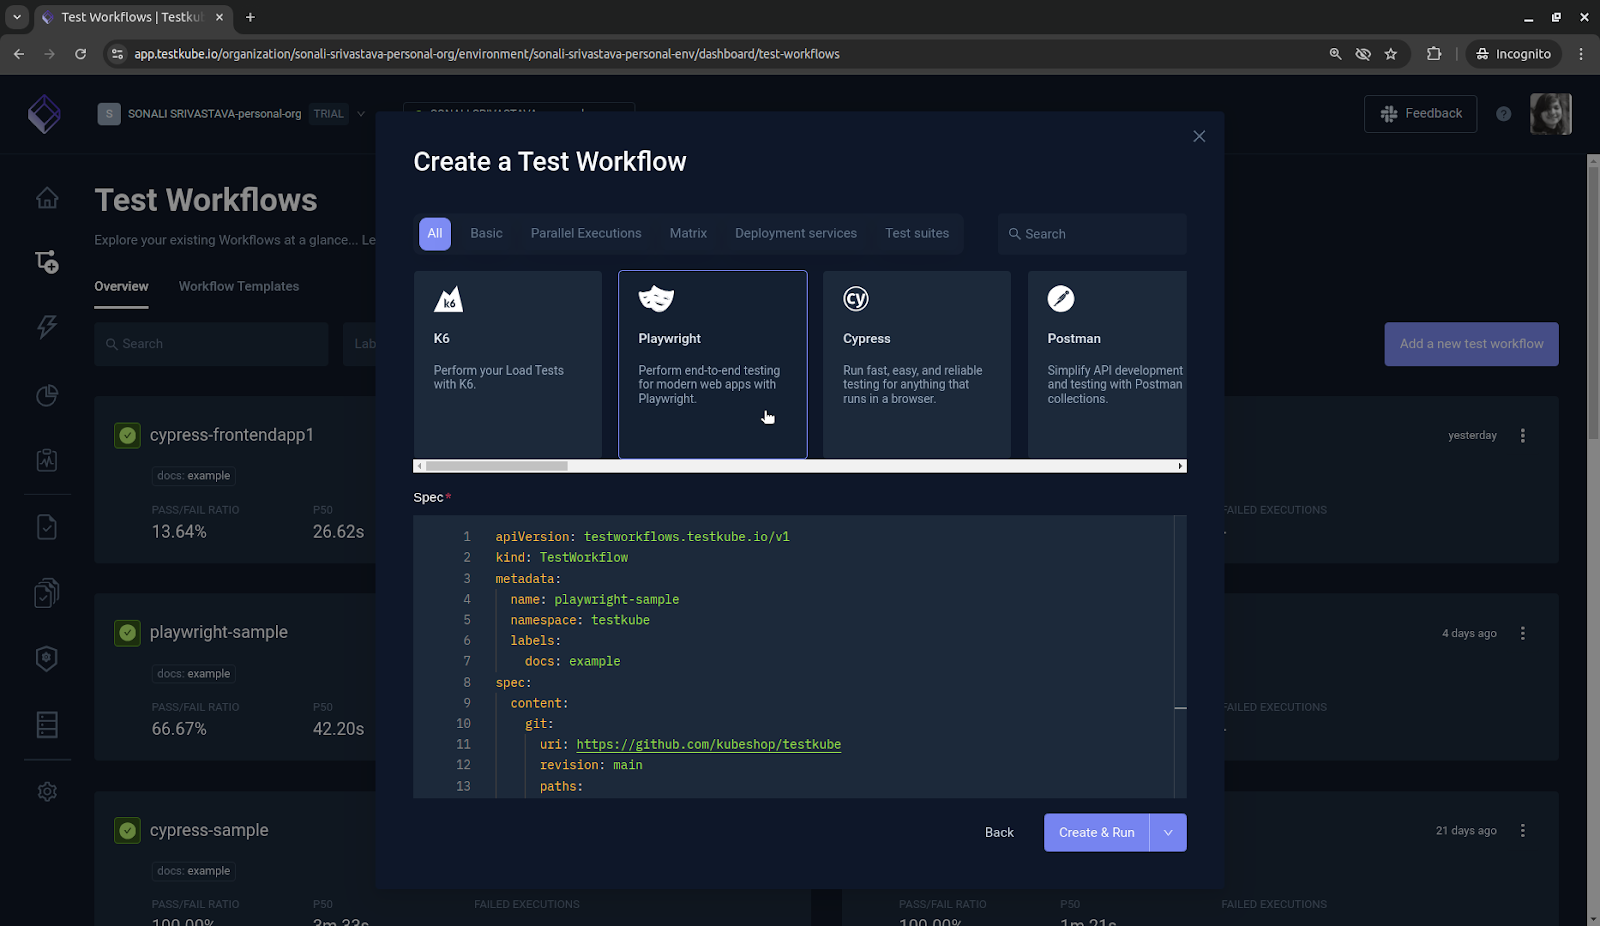Click the Create & Run button
Screen dimensions: 1600x926
point(1097,833)
